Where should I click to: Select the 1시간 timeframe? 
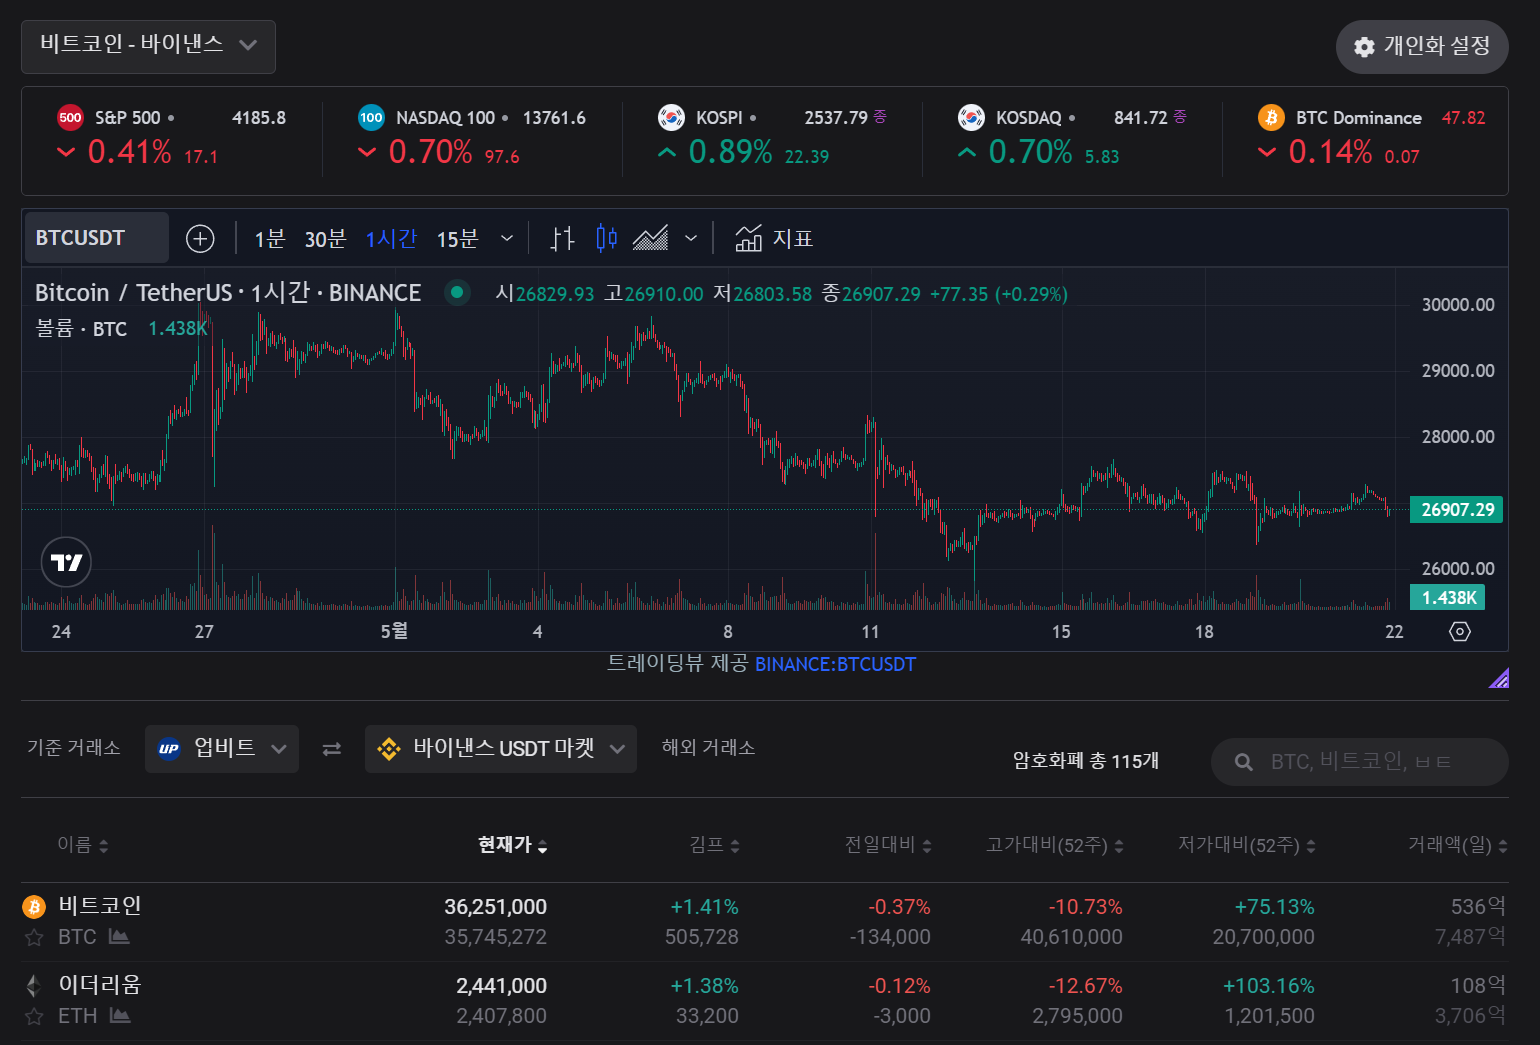[391, 239]
